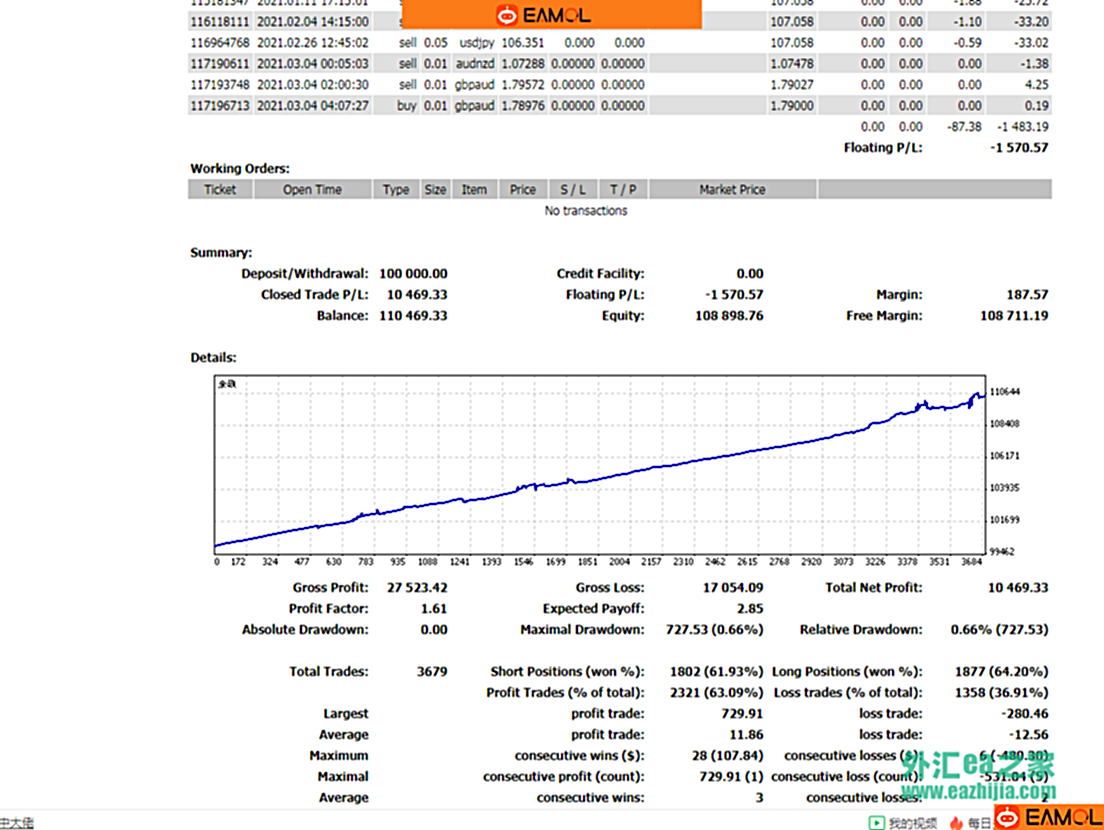Select ticket number 117196713
Viewport: 1104px width, 830px height.
click(x=220, y=106)
